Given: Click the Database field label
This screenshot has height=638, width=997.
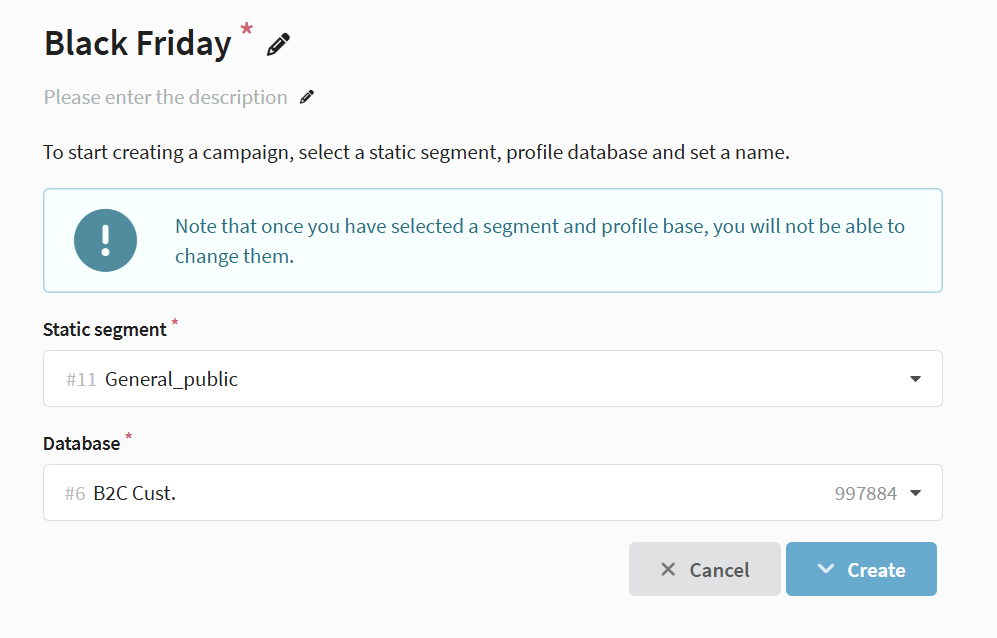Looking at the screenshot, I should (81, 443).
